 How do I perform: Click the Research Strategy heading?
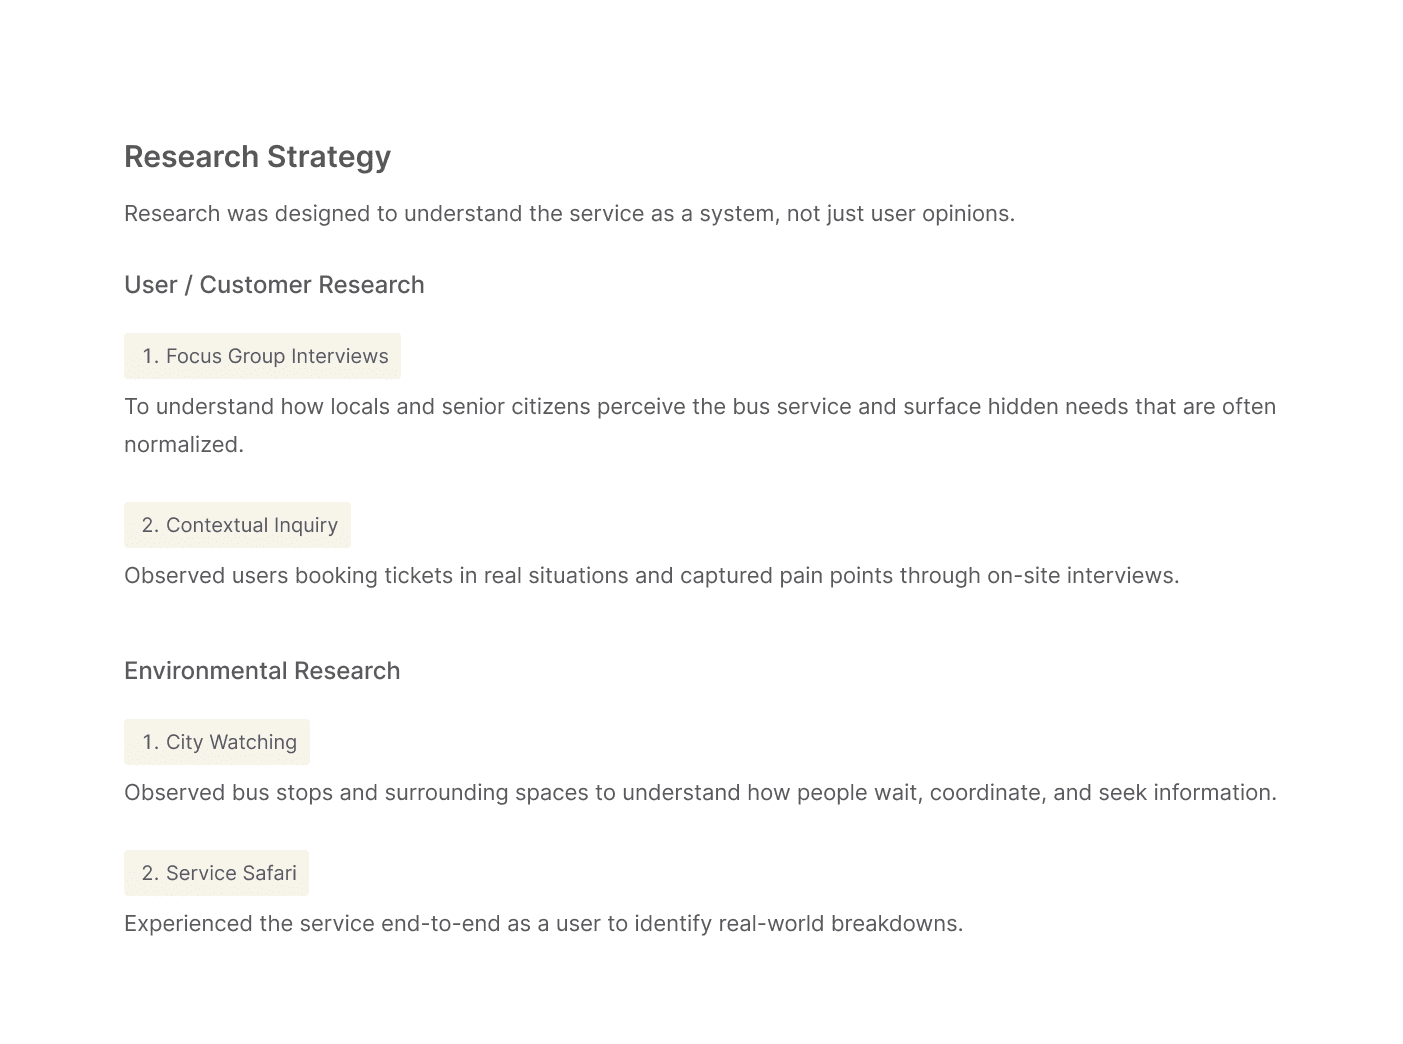[257, 157]
